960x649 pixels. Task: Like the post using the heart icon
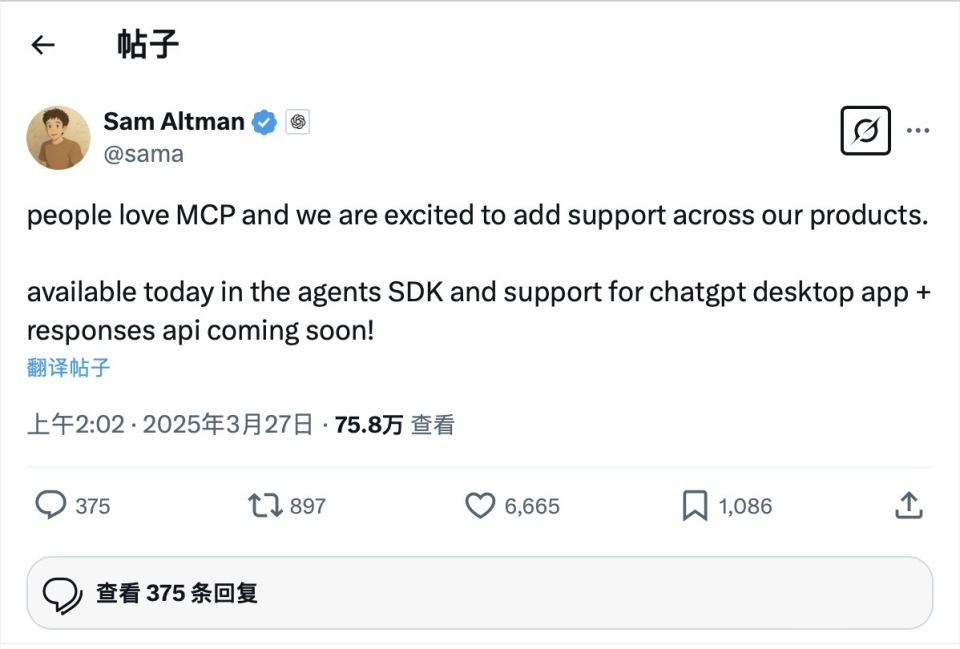pyautogui.click(x=481, y=505)
